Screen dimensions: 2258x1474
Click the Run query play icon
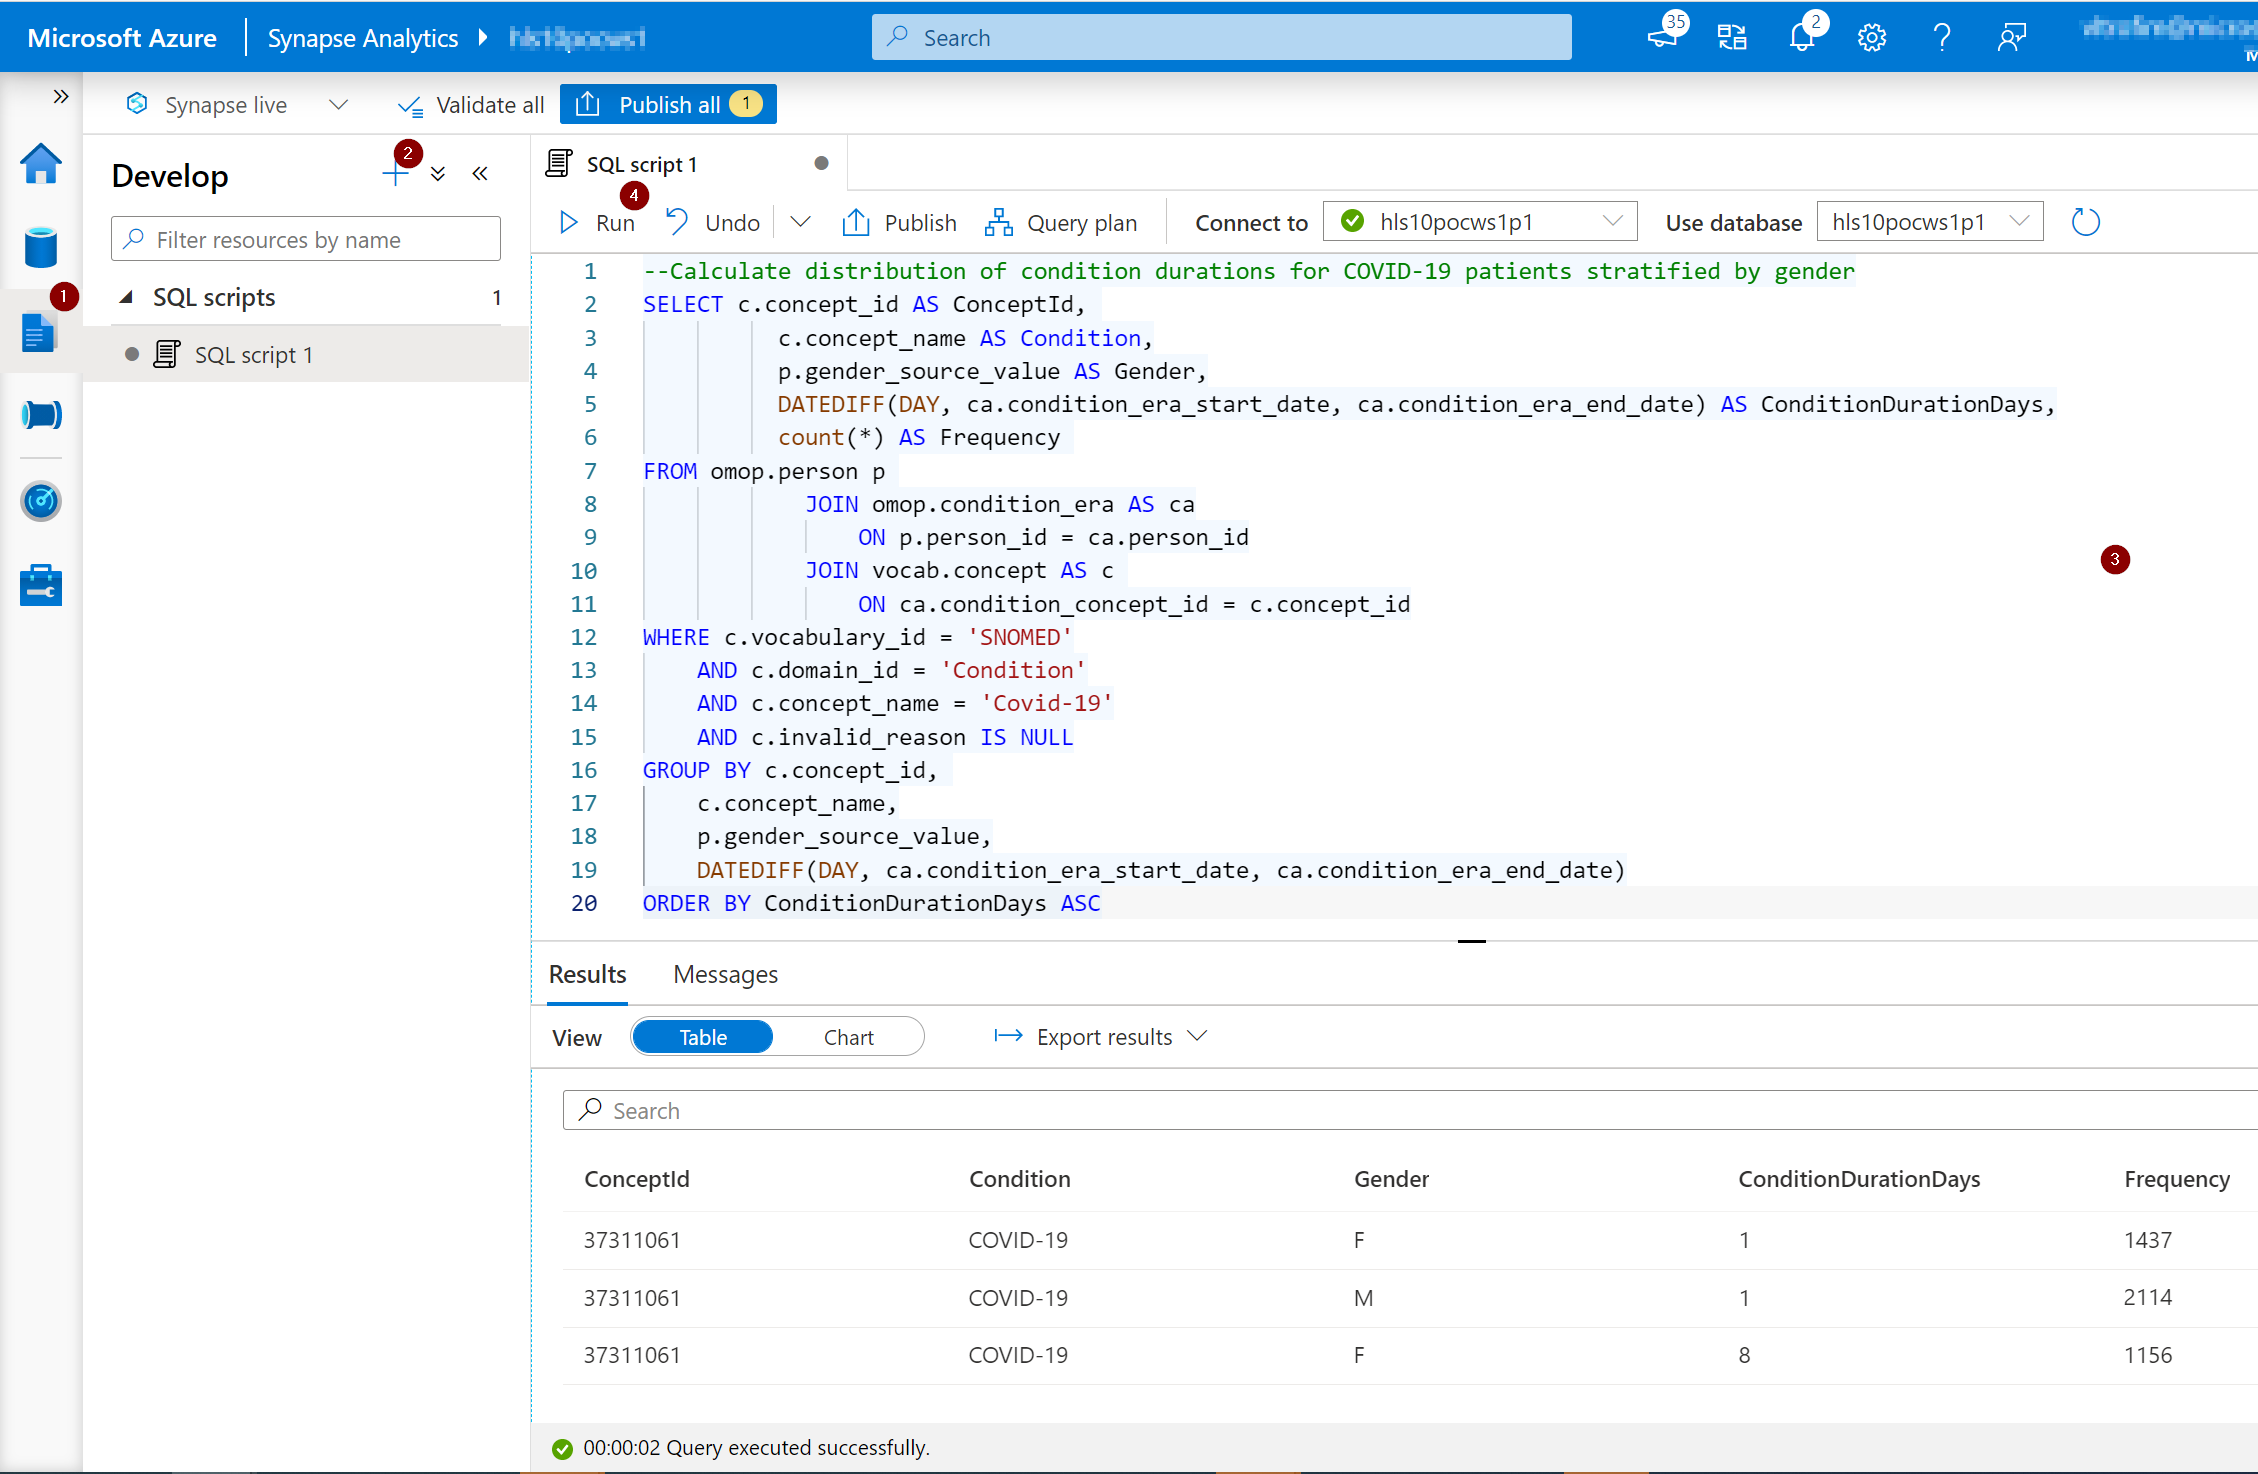(569, 222)
